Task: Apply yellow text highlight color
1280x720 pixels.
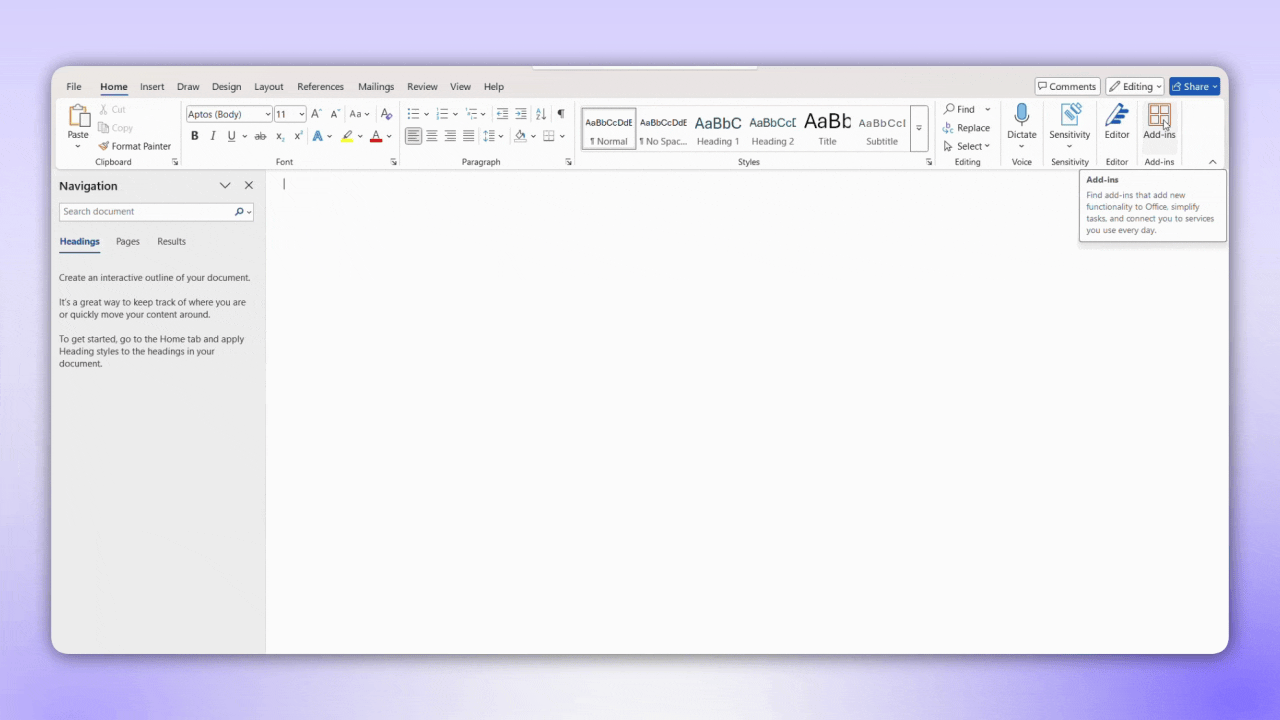Action: point(348,136)
